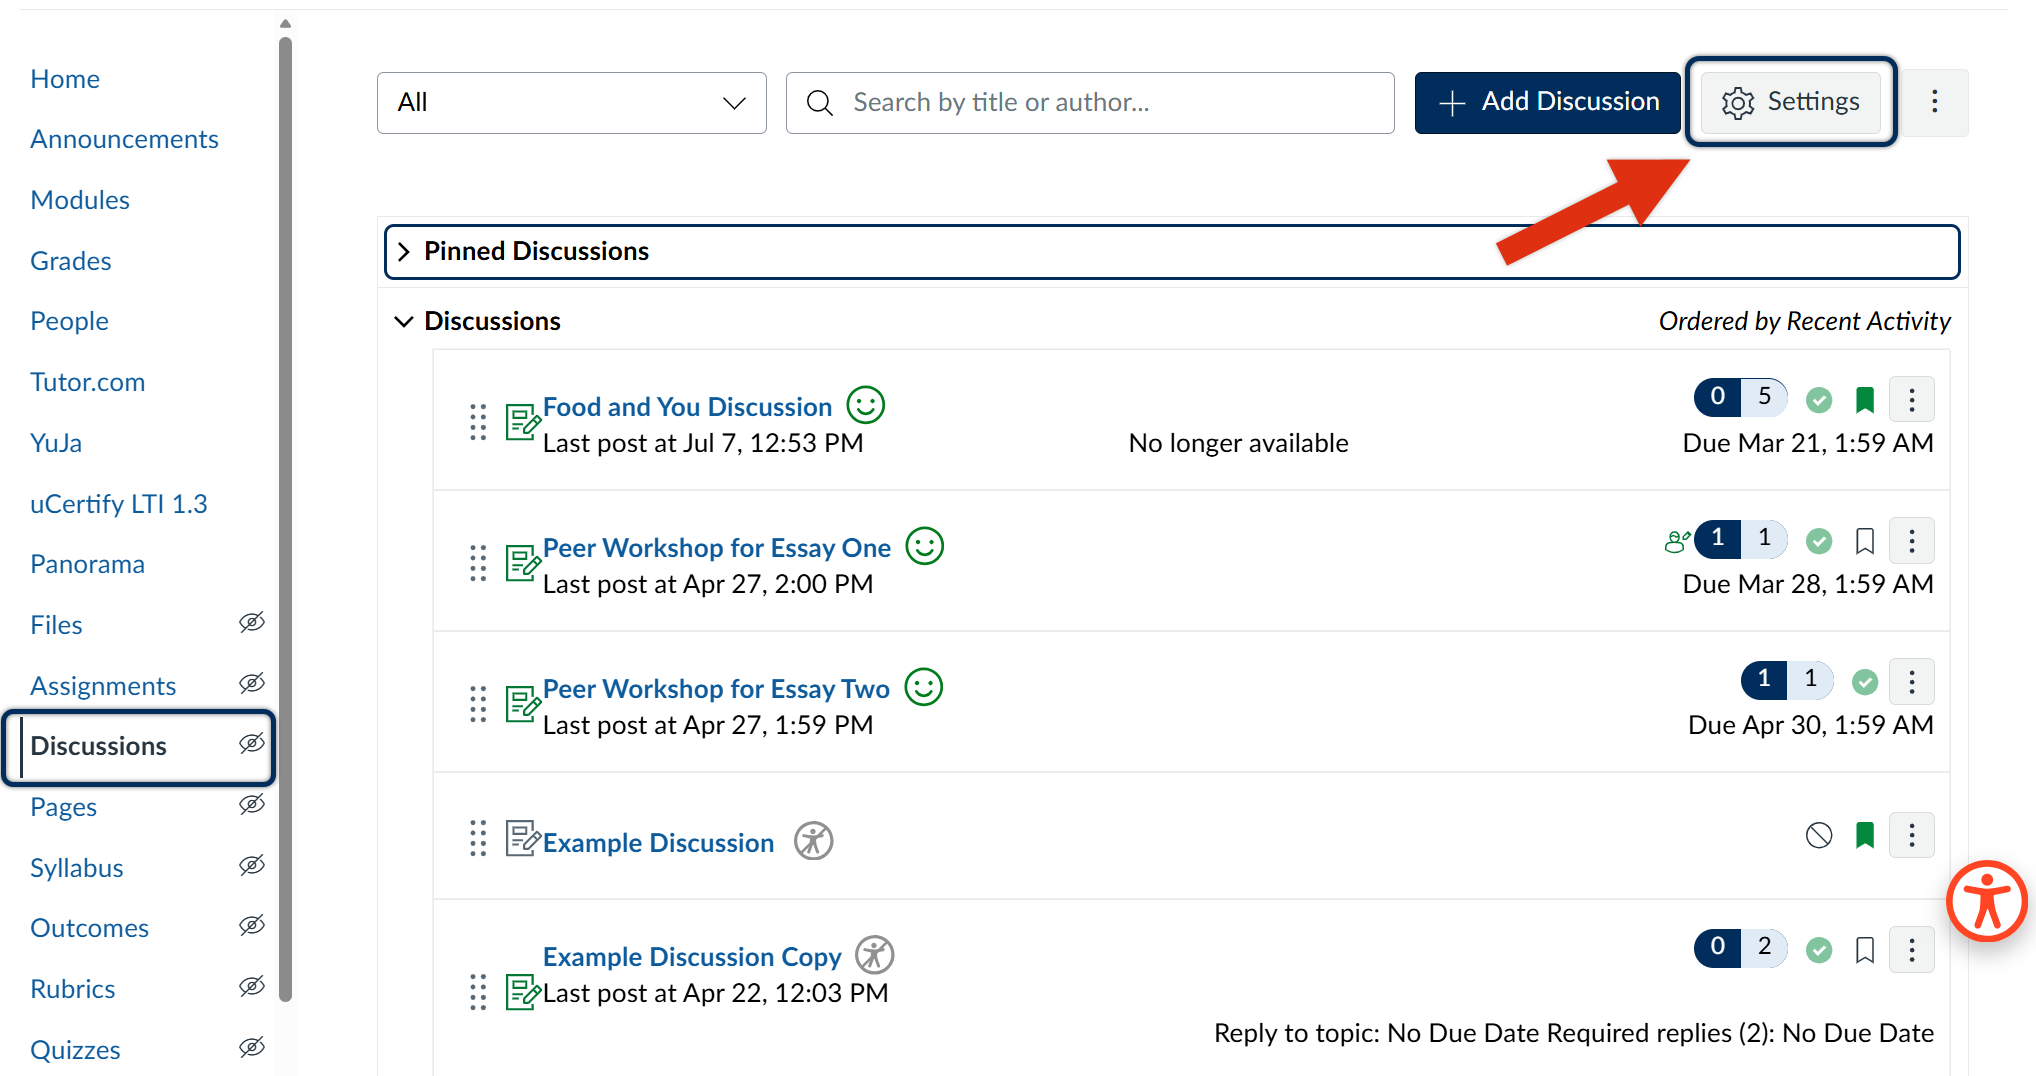2036x1076 pixels.
Task: Grab drag handle for Example Discussion Copy
Action: point(478,992)
